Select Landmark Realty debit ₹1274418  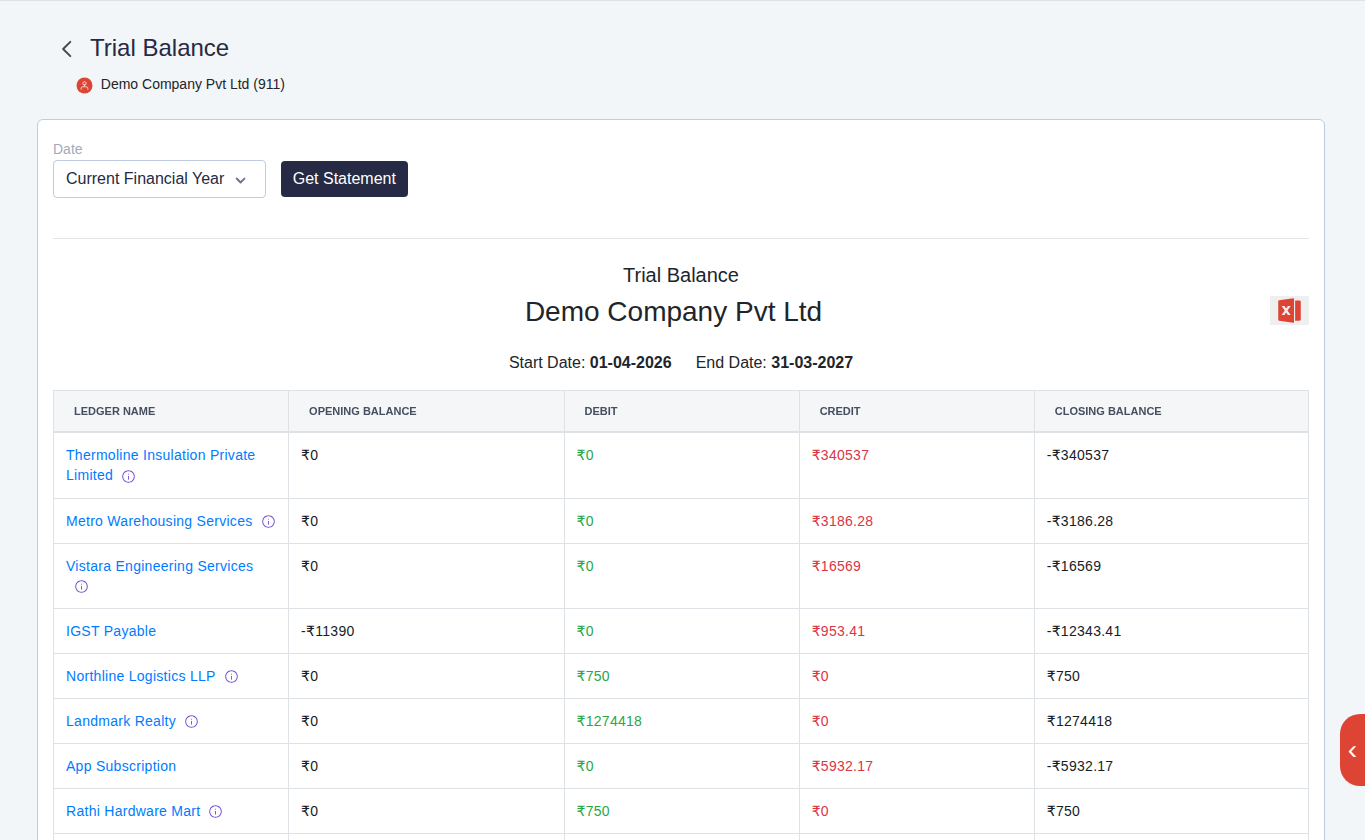click(x=609, y=721)
